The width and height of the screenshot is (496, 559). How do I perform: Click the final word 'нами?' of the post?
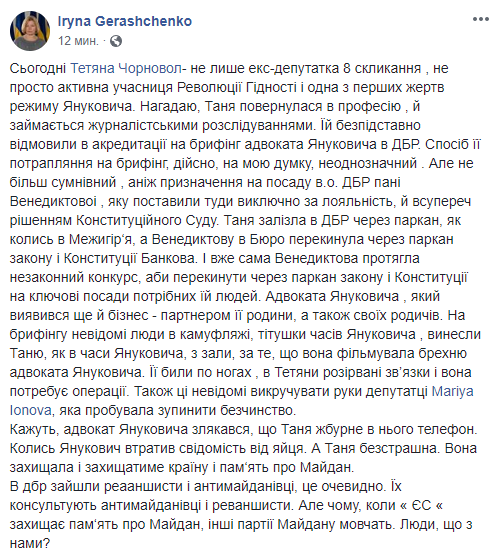click(x=30, y=544)
